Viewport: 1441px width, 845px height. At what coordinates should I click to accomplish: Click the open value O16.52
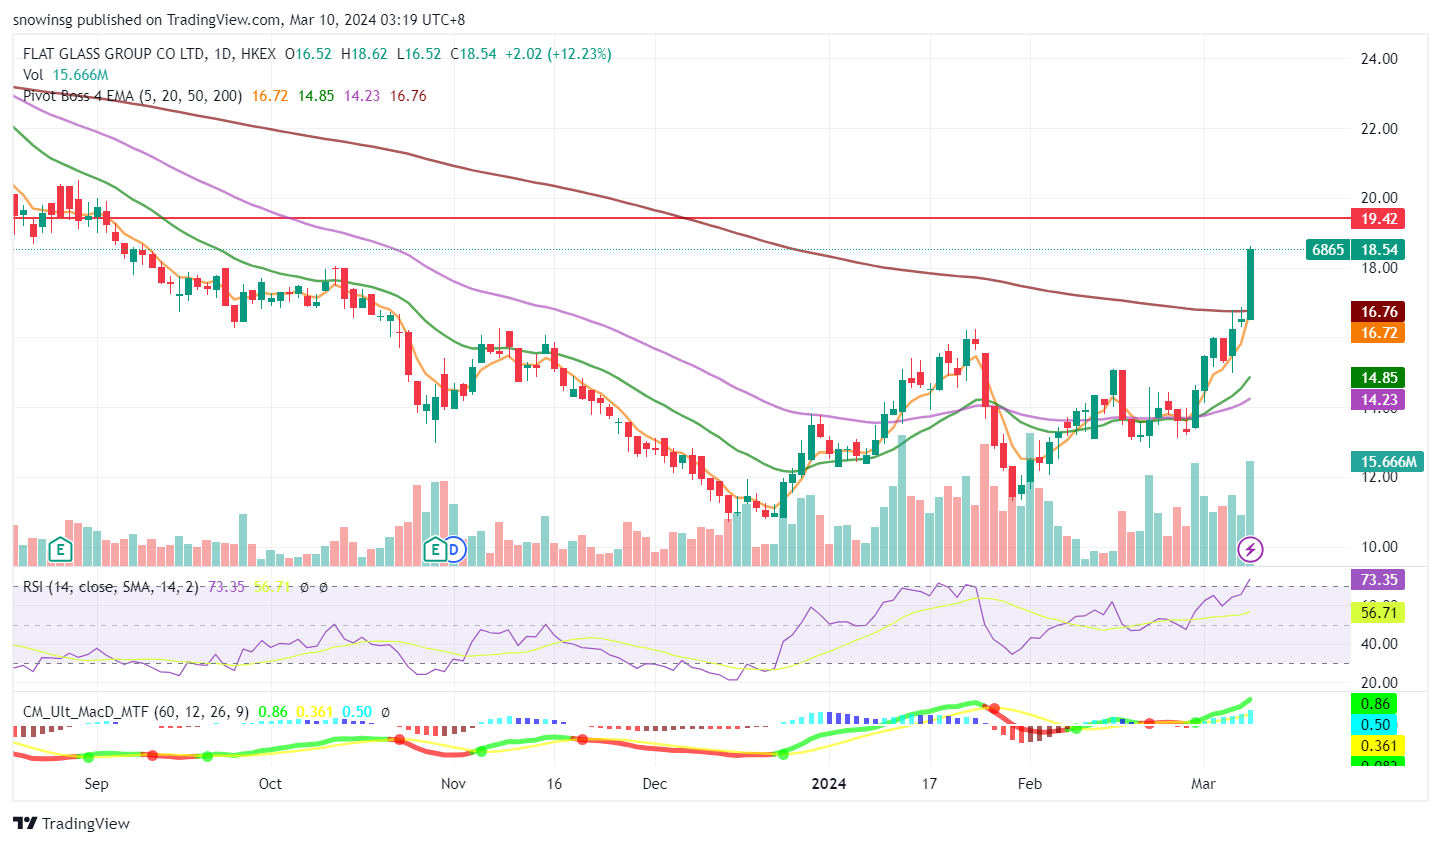coord(308,54)
